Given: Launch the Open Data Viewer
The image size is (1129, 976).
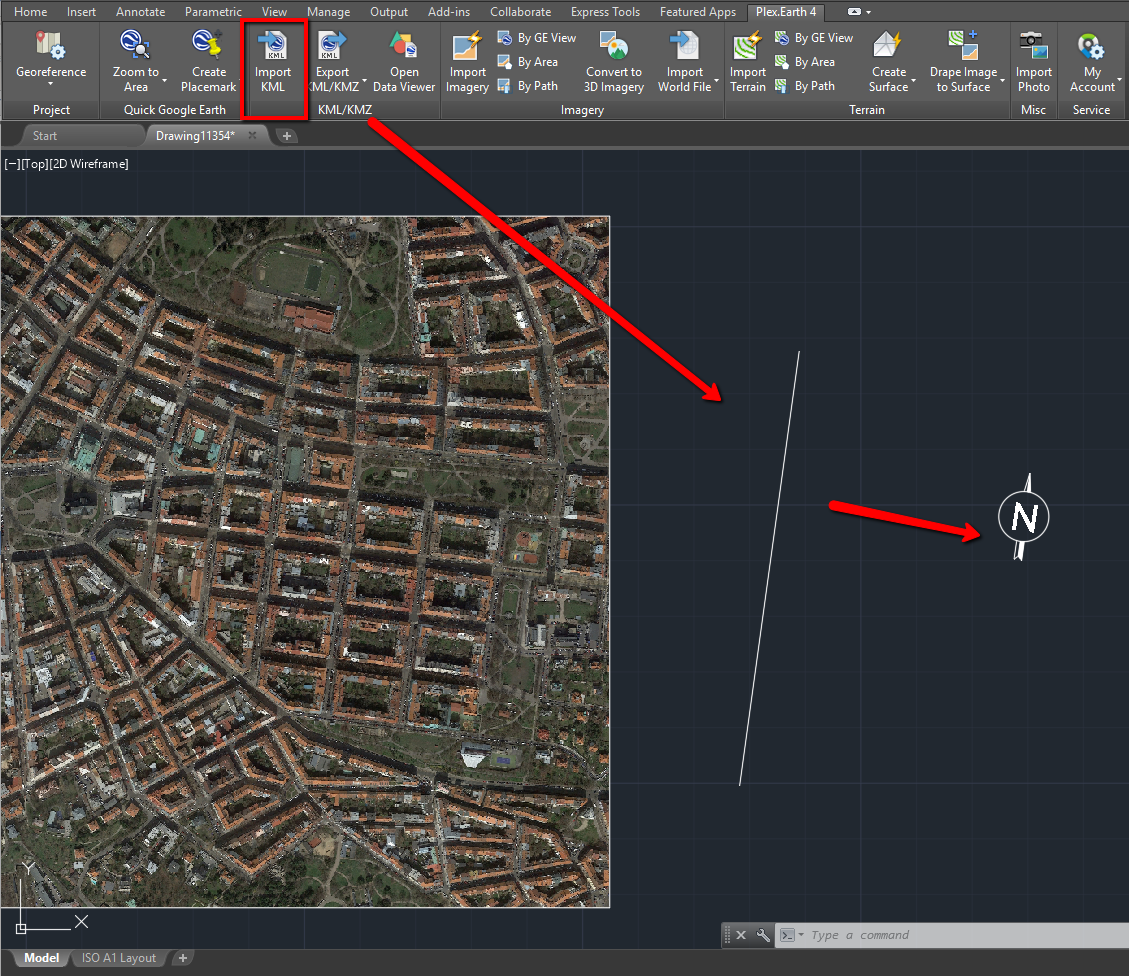Looking at the screenshot, I should 403,62.
